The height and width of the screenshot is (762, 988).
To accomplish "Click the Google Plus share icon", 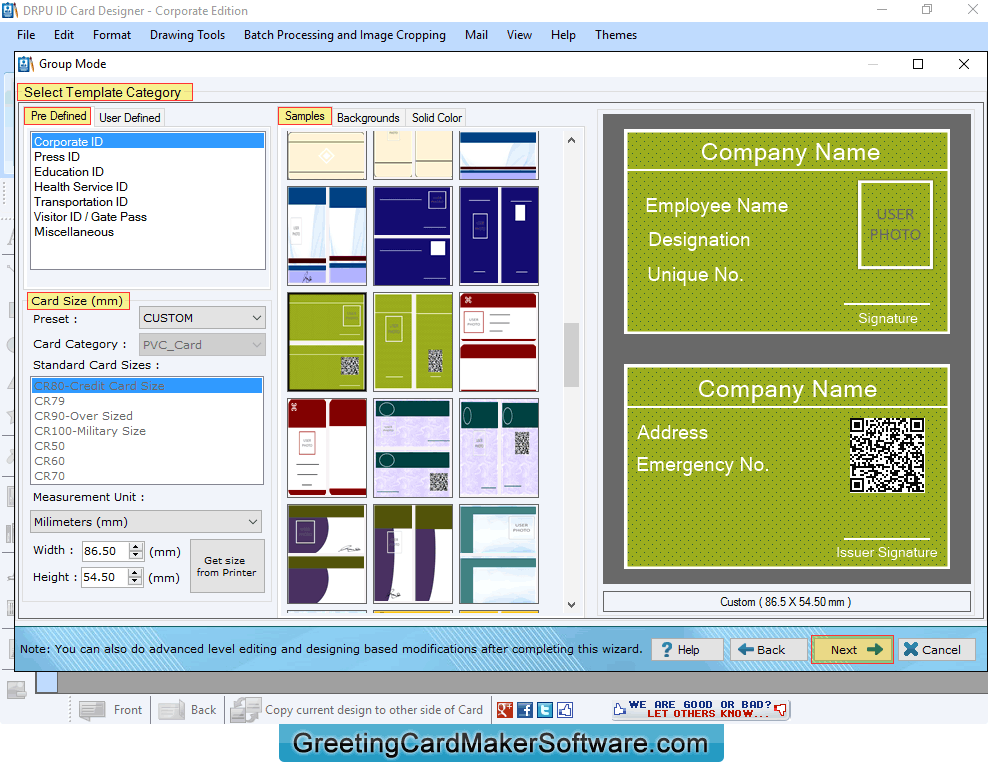I will (505, 710).
